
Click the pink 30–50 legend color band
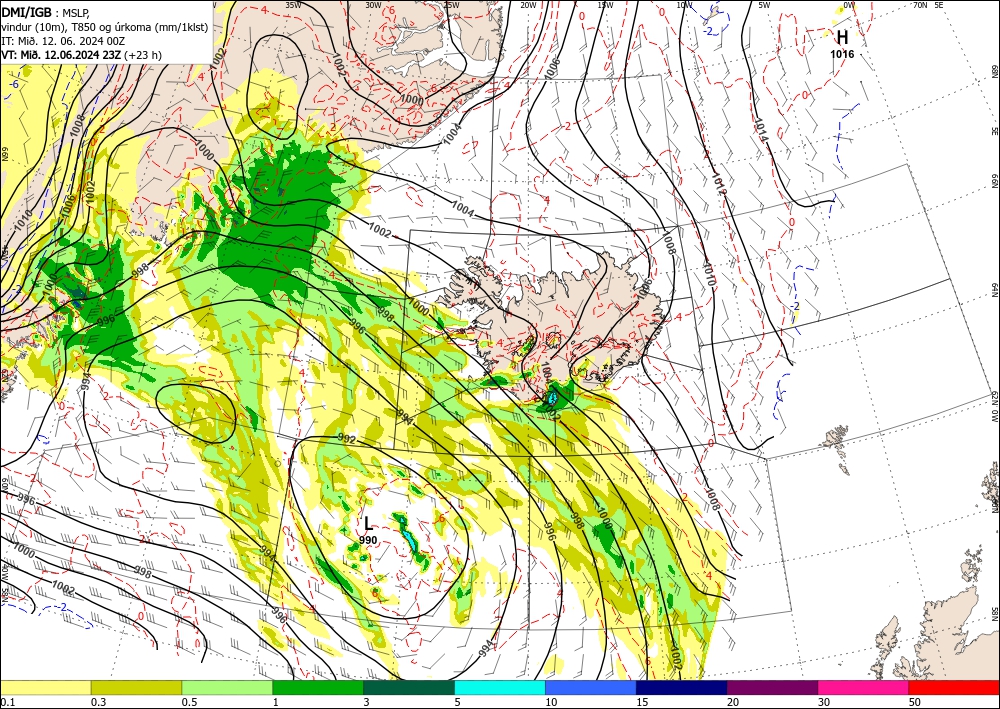[864, 687]
